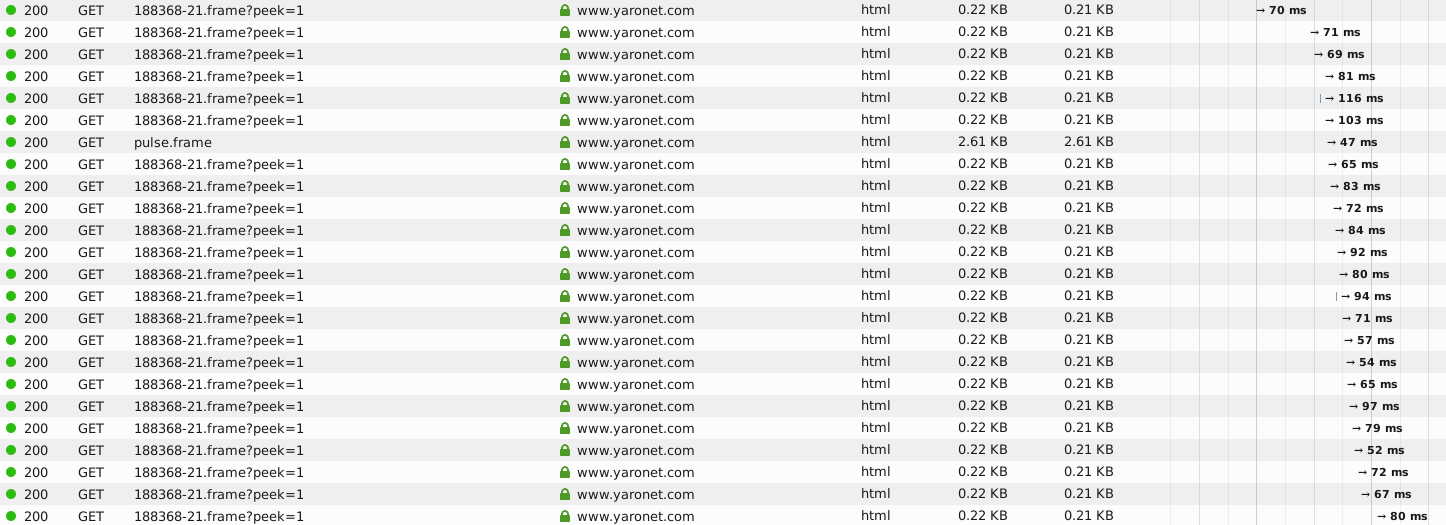This screenshot has width=1446, height=525.
Task: Click the 200 status code in the 54 ms row
Action: point(36,362)
